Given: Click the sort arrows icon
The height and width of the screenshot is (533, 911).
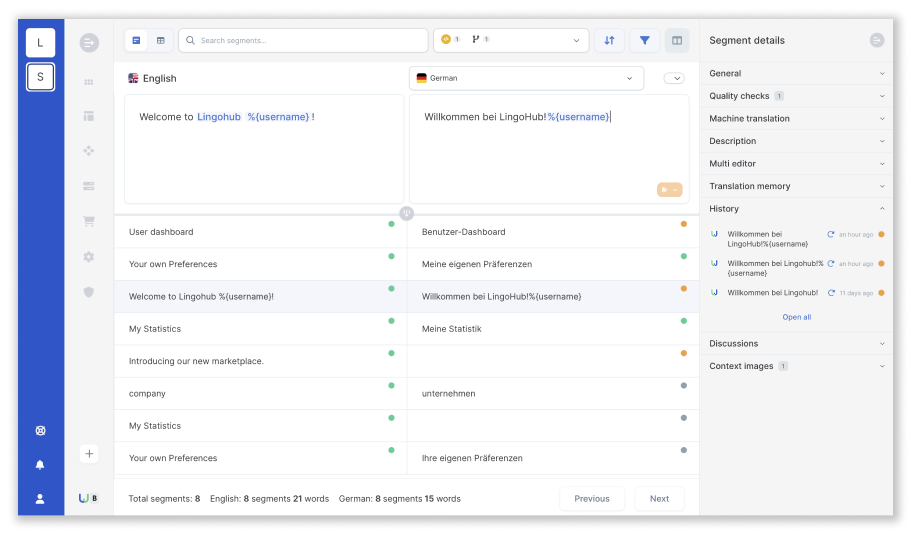Looking at the screenshot, I should click(609, 41).
